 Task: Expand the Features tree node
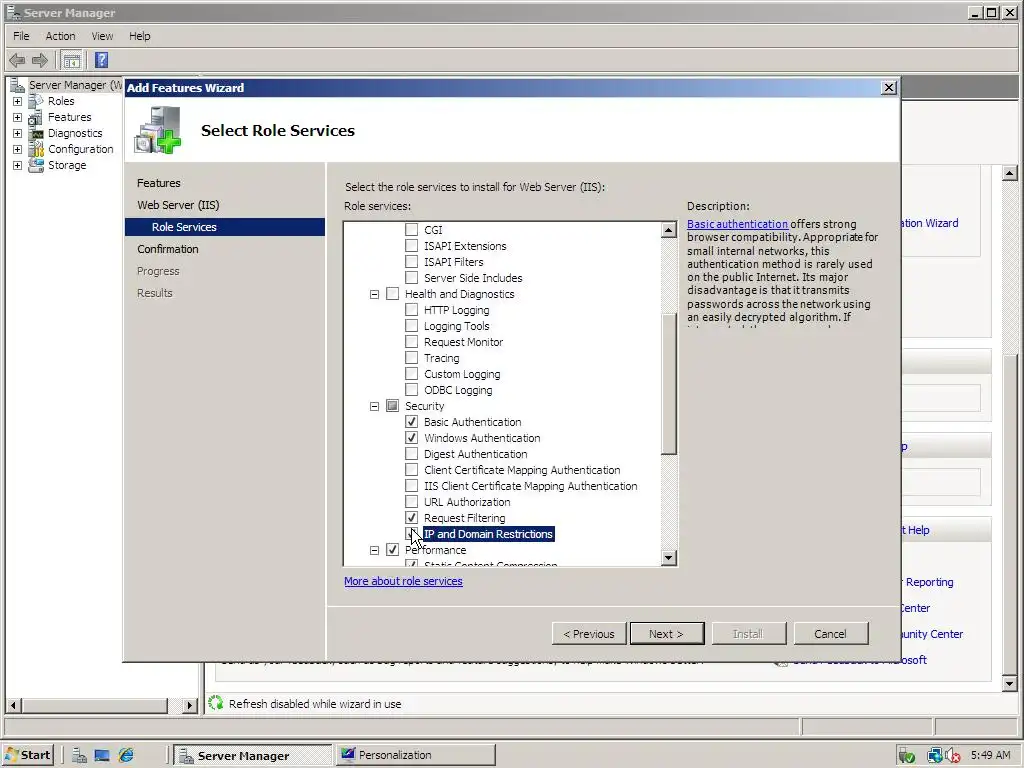(x=18, y=118)
